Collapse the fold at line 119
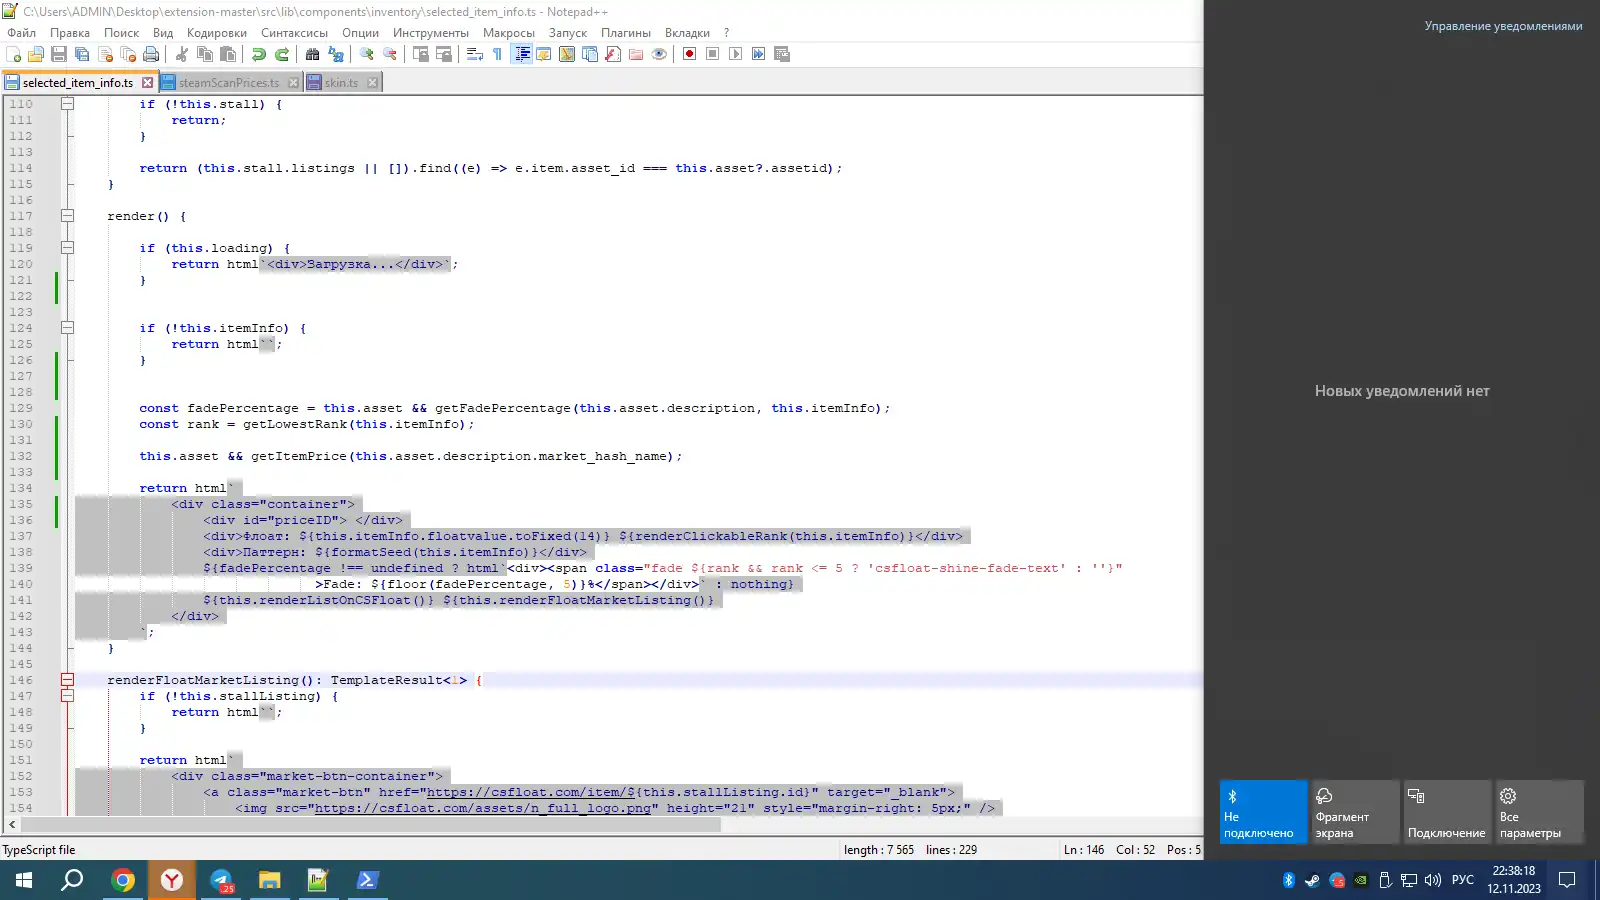1600x900 pixels. (x=67, y=248)
